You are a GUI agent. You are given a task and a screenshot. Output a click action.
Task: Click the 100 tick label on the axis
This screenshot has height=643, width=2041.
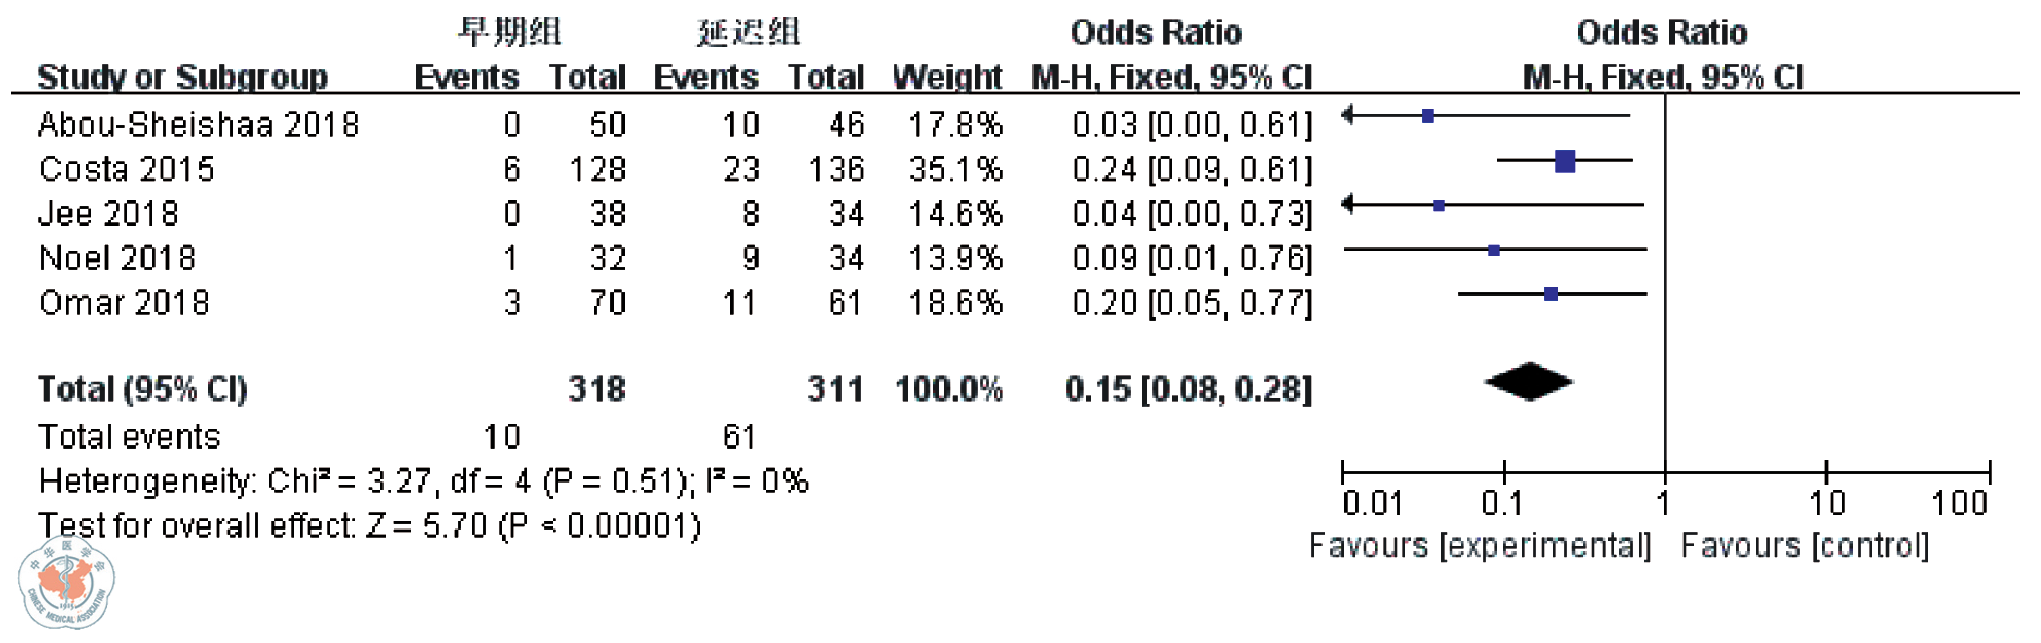(1958, 503)
